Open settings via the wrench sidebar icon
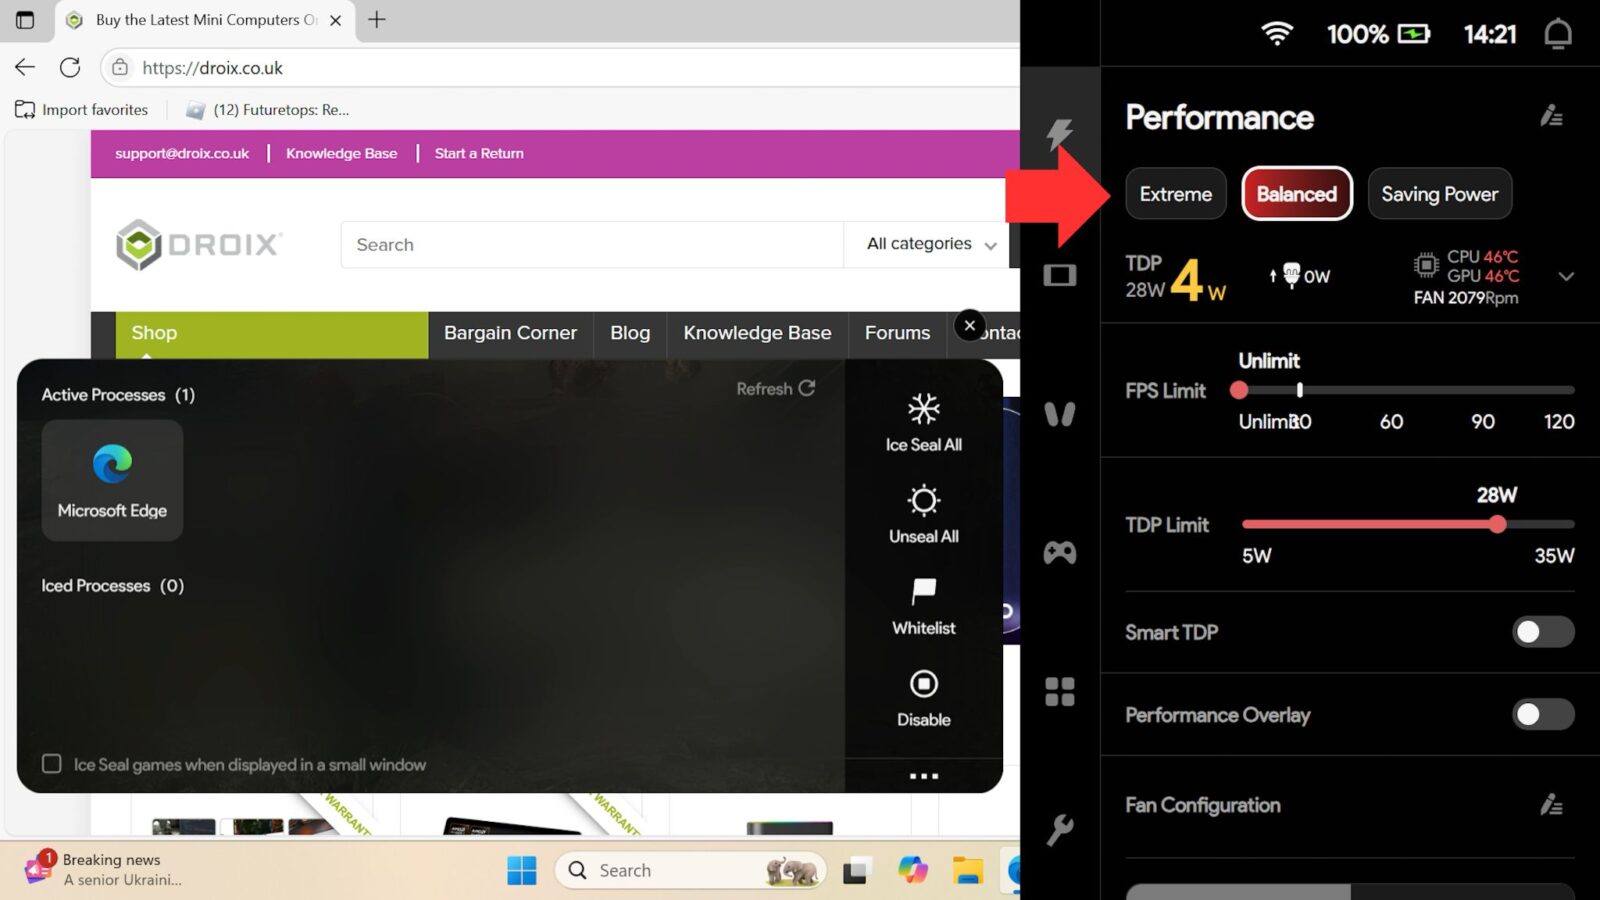1600x900 pixels. pos(1060,829)
